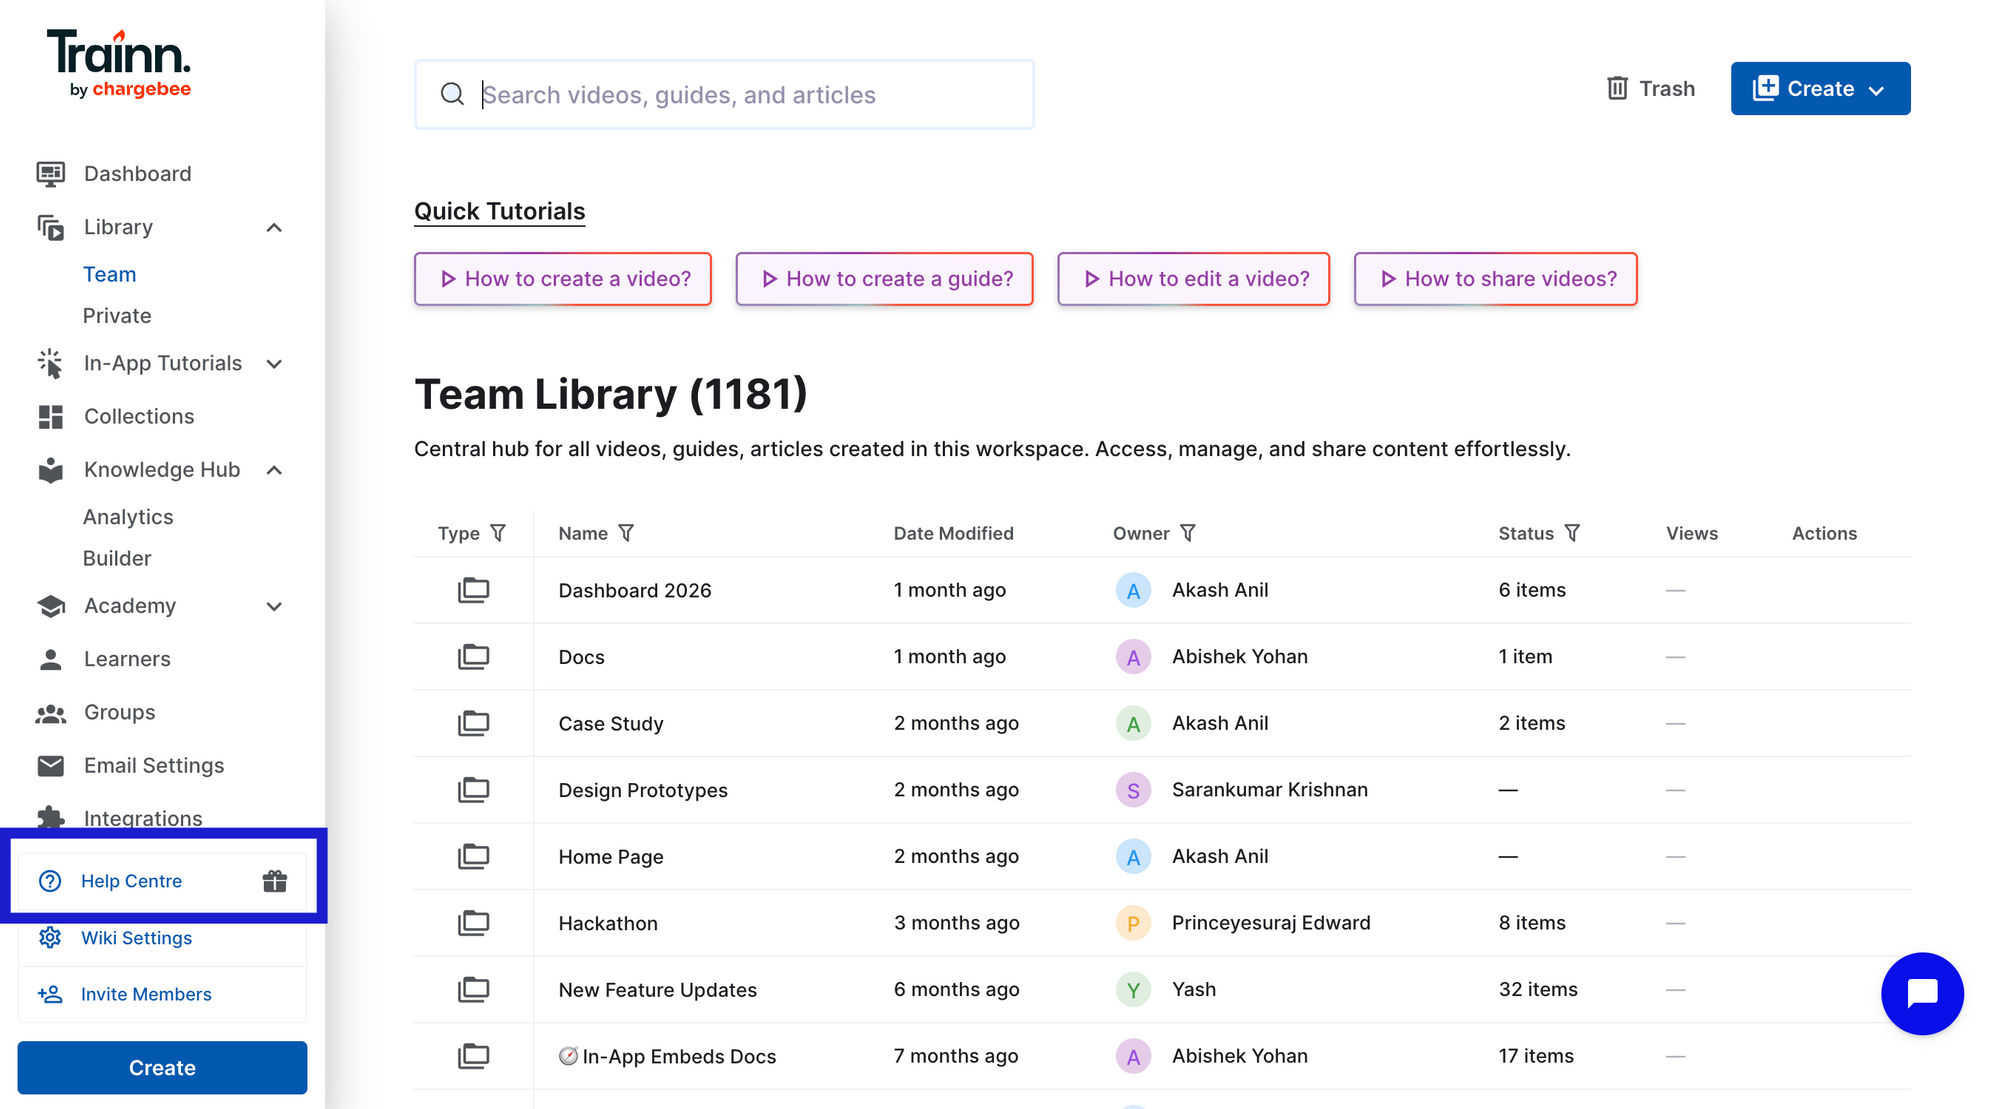Viewport: 2000px width, 1109px height.
Task: Click the Status column filter icon
Action: tap(1572, 533)
